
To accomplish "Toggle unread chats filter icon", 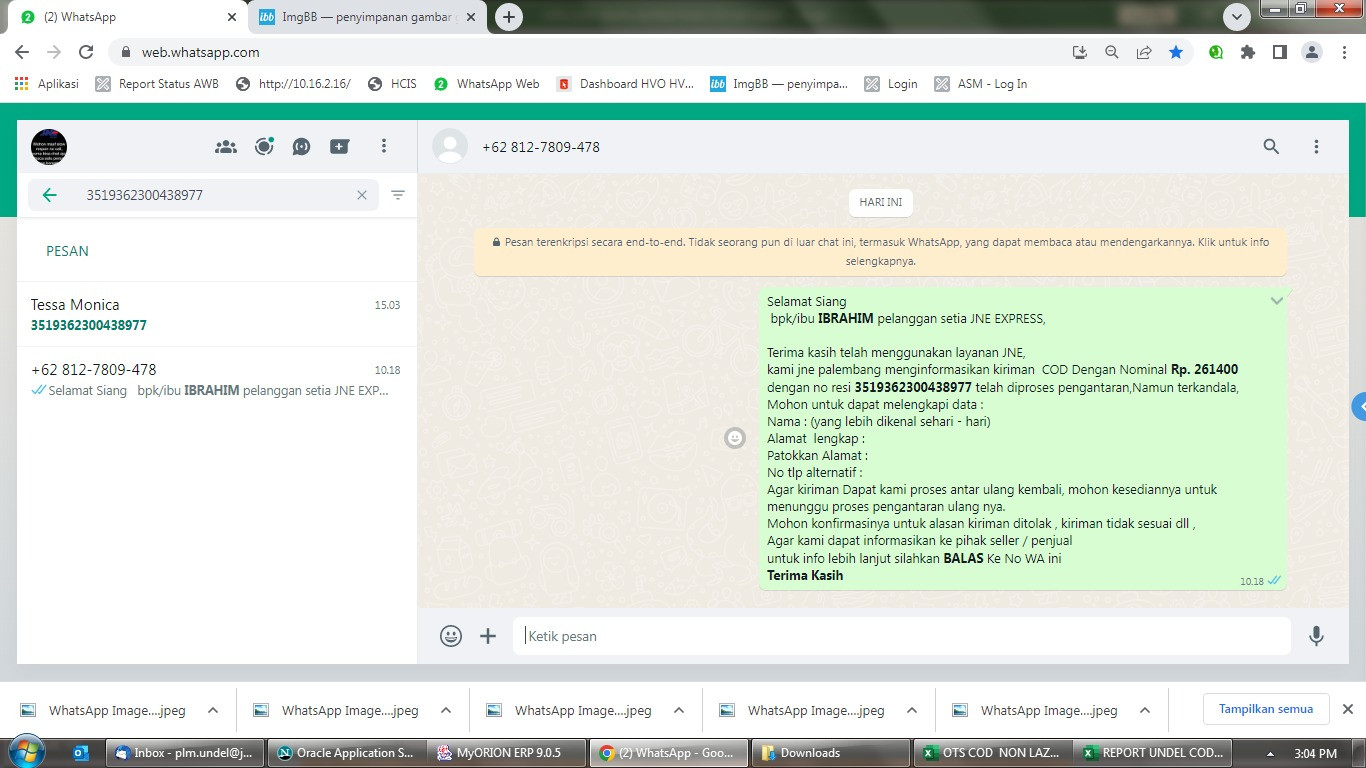I will [x=398, y=195].
